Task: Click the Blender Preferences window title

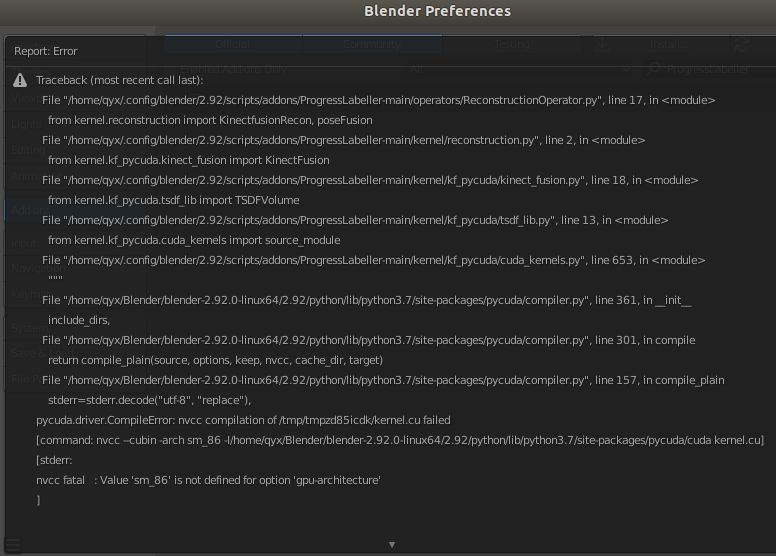Action: click(x=437, y=11)
